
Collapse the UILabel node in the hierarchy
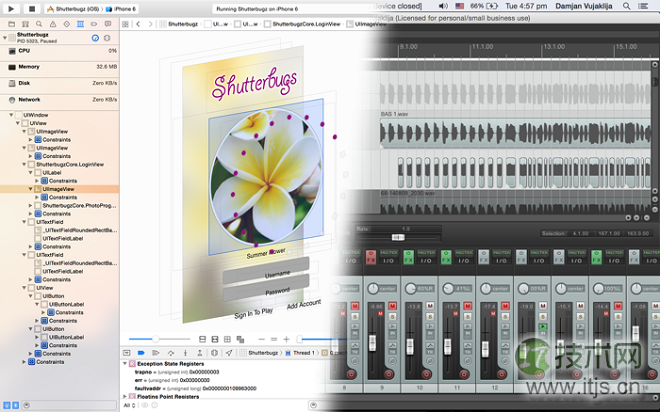pos(30,173)
